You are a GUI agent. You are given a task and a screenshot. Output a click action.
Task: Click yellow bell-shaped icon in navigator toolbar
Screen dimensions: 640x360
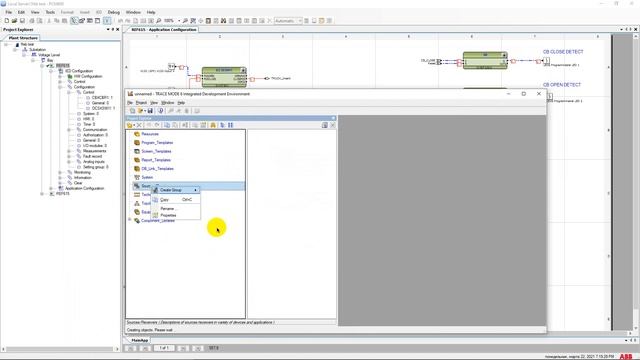coord(213,125)
